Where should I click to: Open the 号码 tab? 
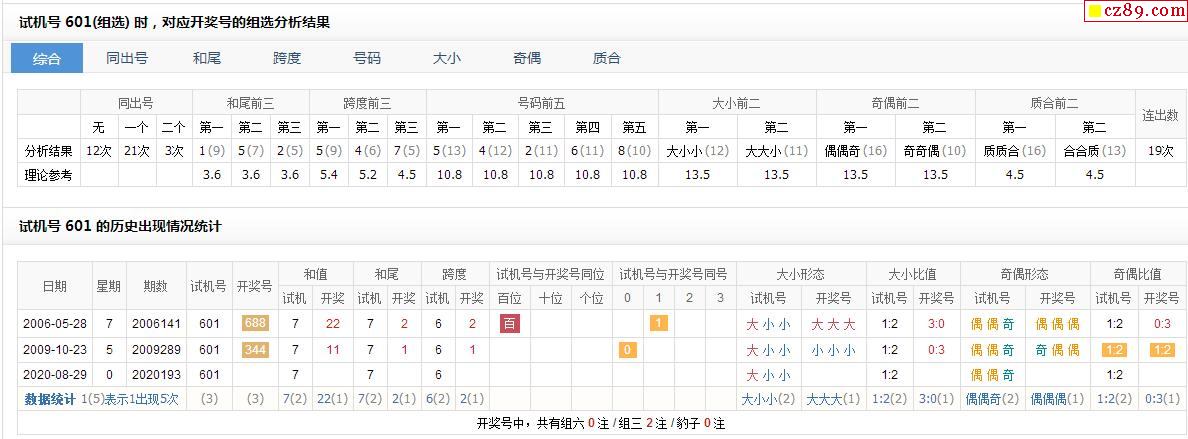[367, 58]
